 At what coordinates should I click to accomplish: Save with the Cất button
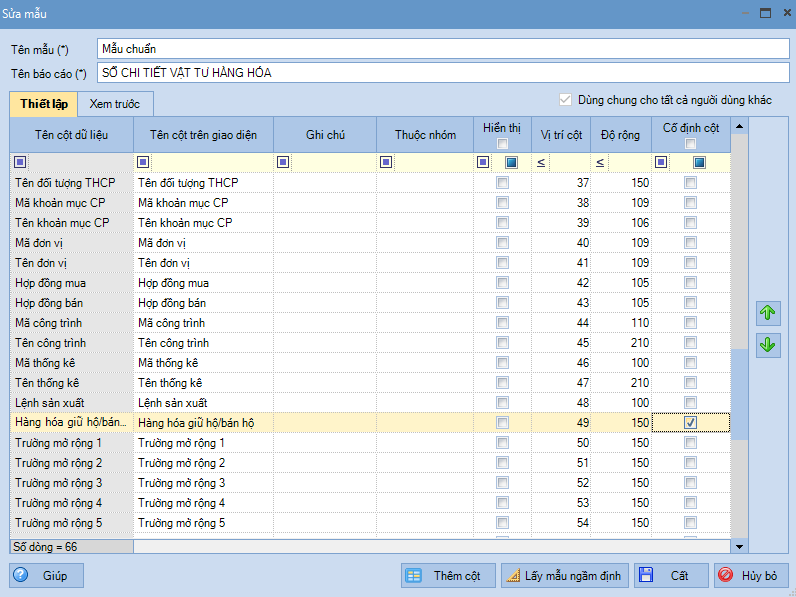tap(671, 575)
